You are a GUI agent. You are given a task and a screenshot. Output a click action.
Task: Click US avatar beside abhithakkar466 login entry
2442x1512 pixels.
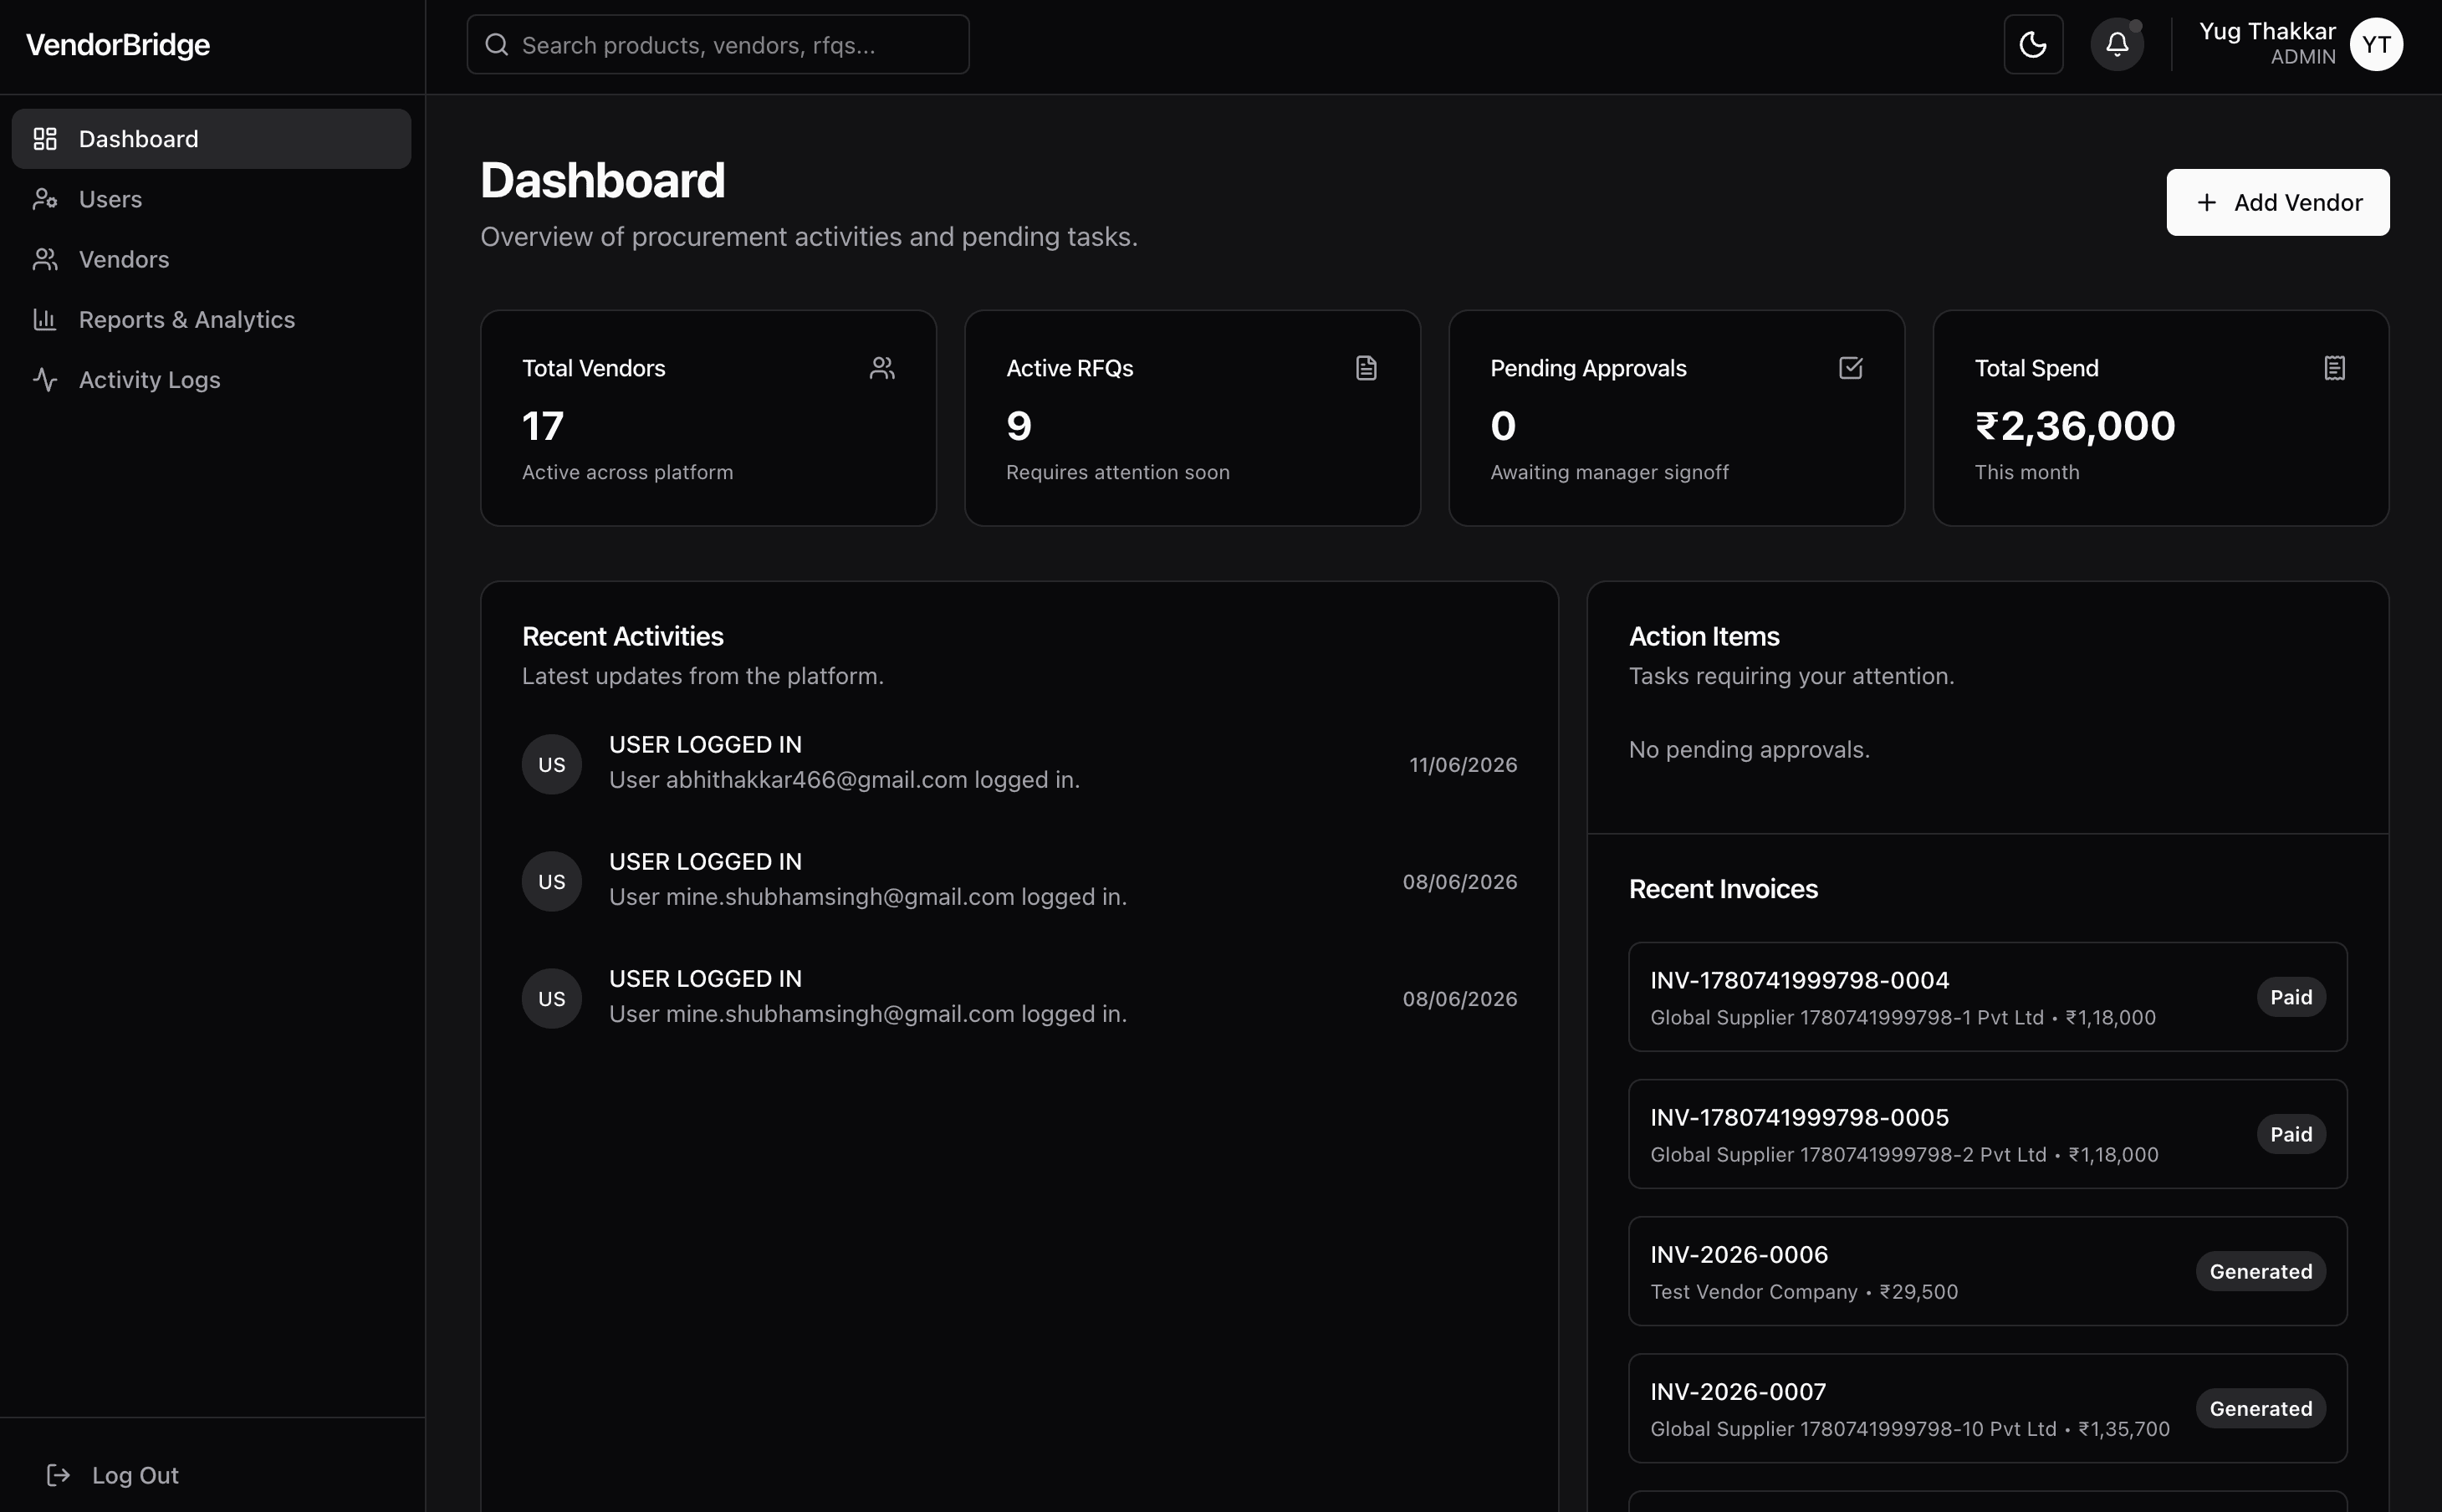552,765
